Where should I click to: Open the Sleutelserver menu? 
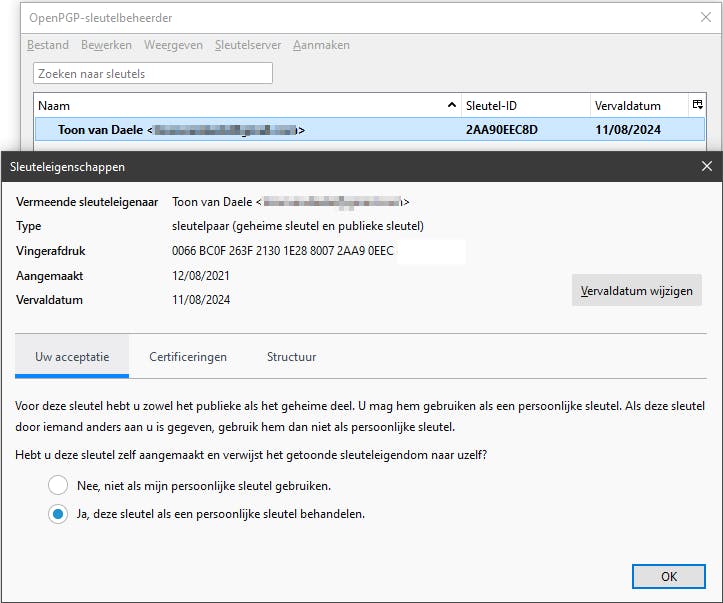click(x=247, y=45)
